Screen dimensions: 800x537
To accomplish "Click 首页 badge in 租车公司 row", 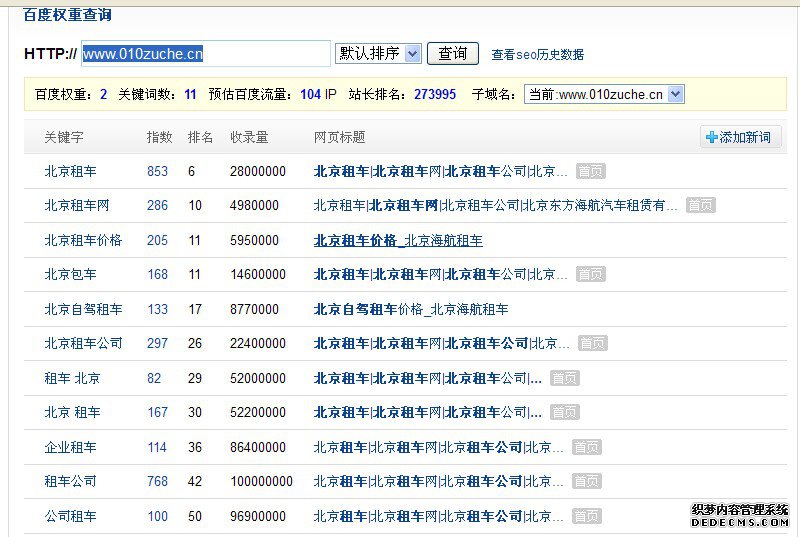I will tap(586, 481).
